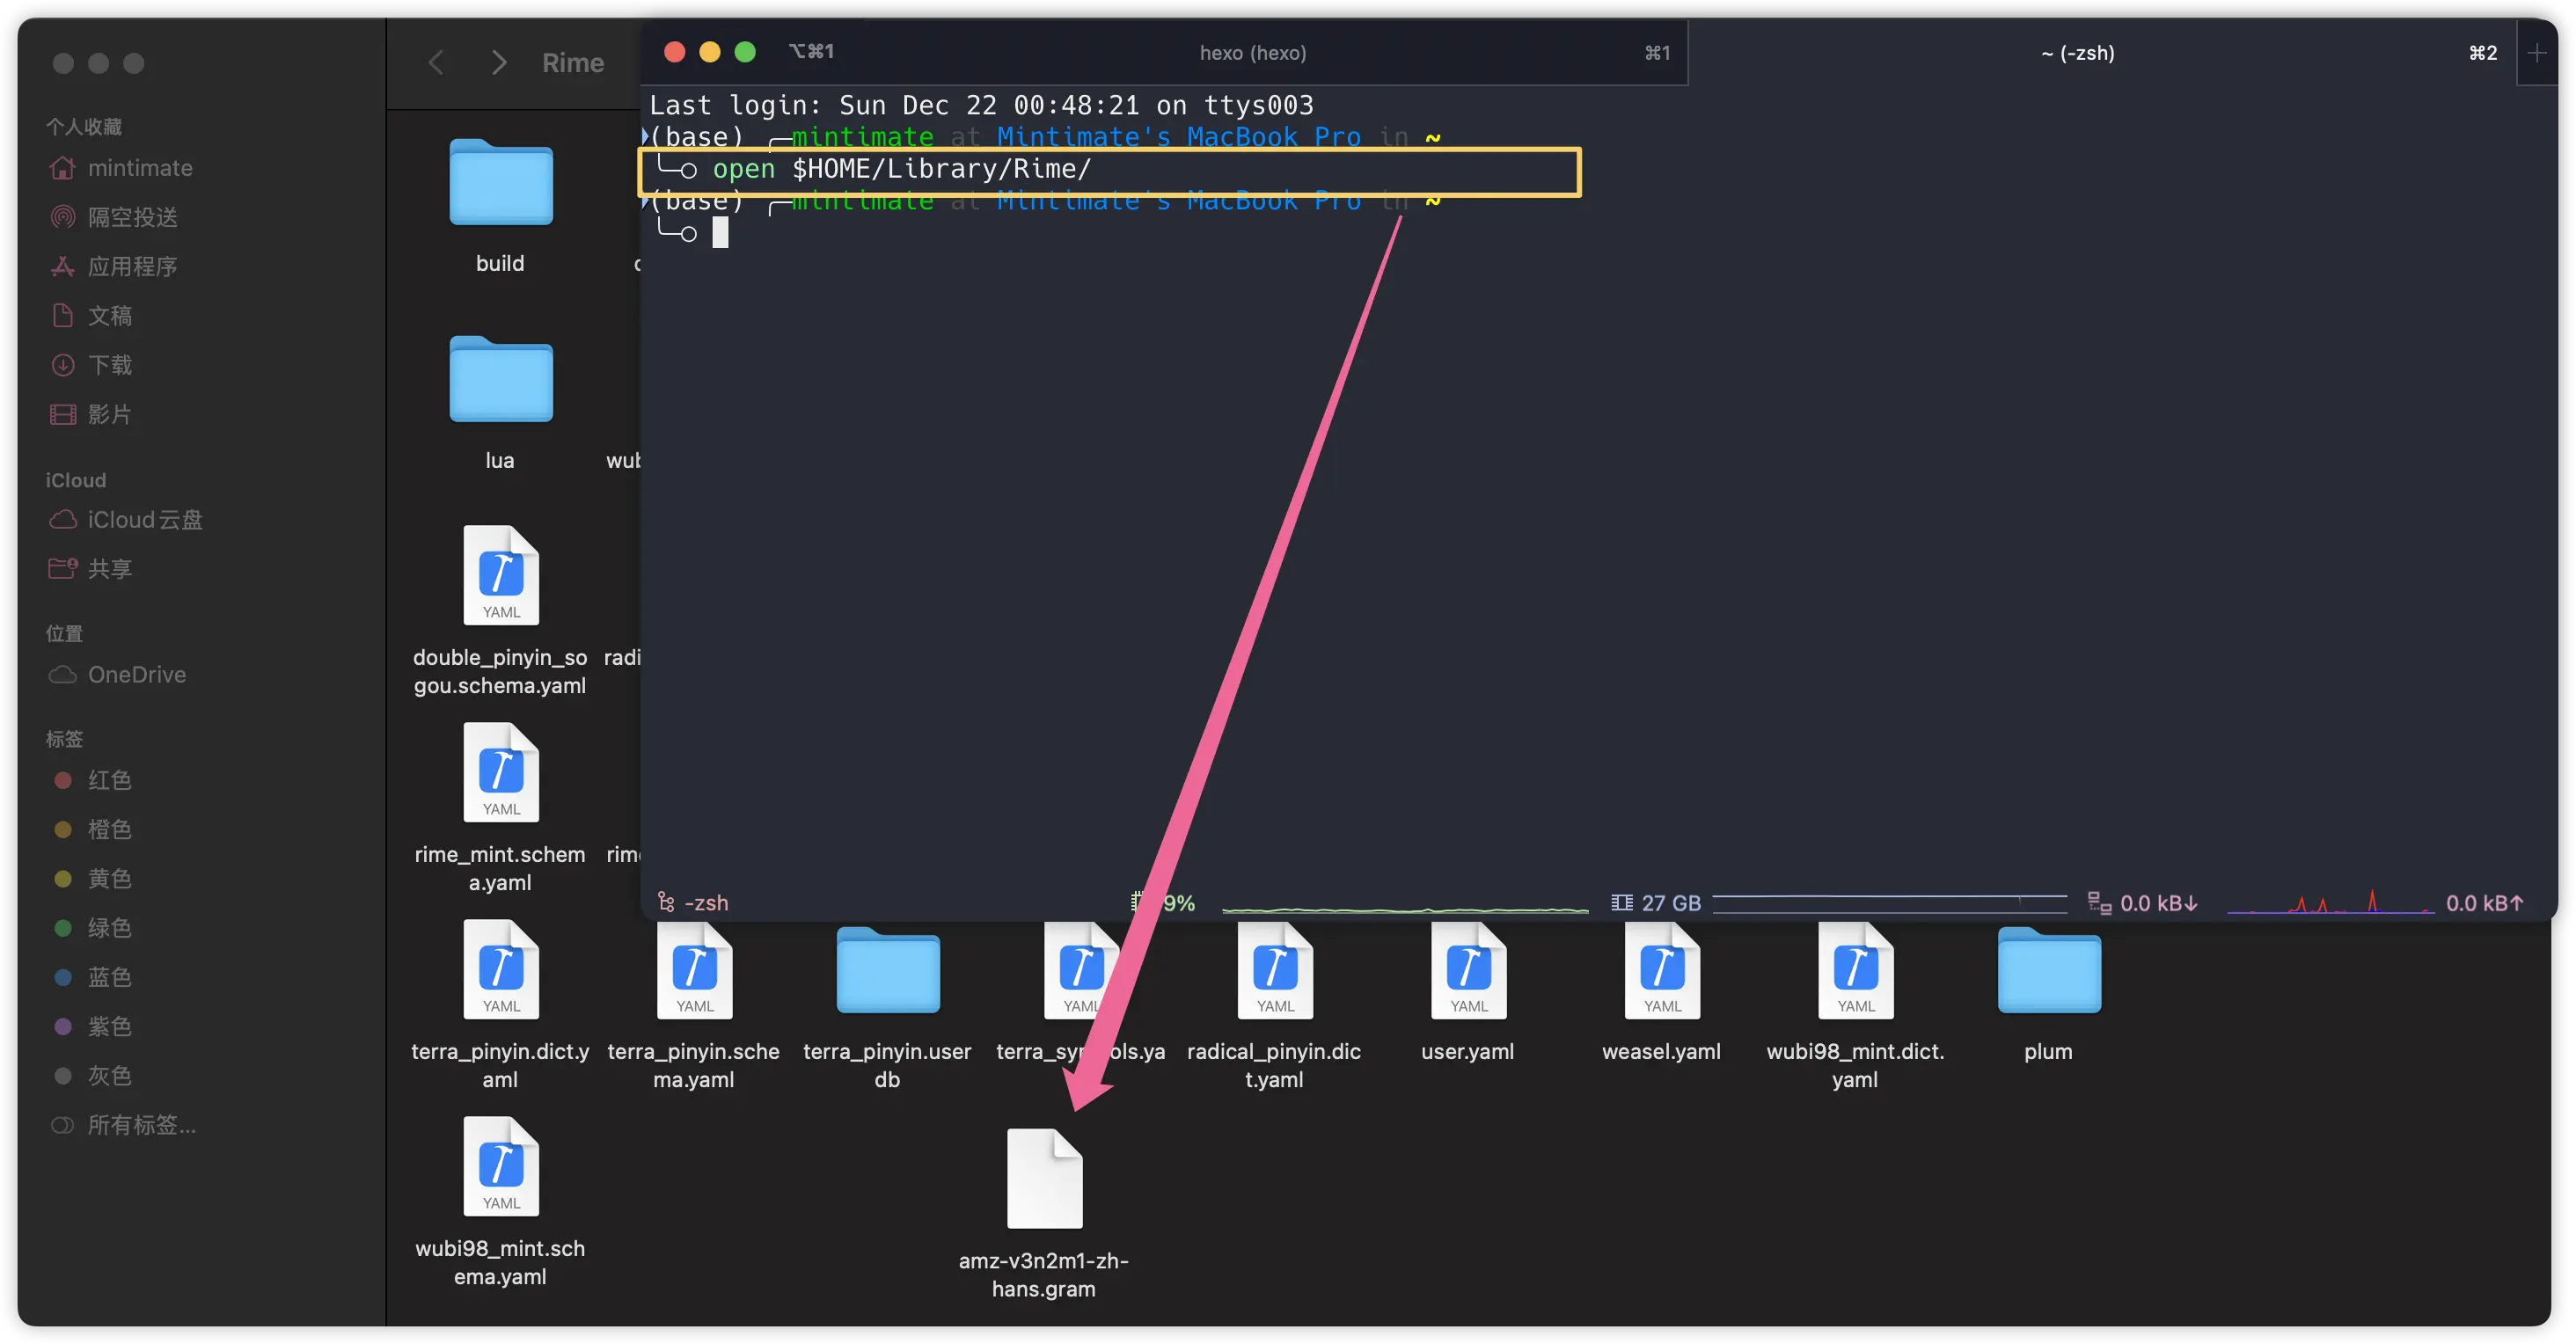Filter by 灰色 tag
The height and width of the screenshot is (1344, 2576).
click(92, 1076)
